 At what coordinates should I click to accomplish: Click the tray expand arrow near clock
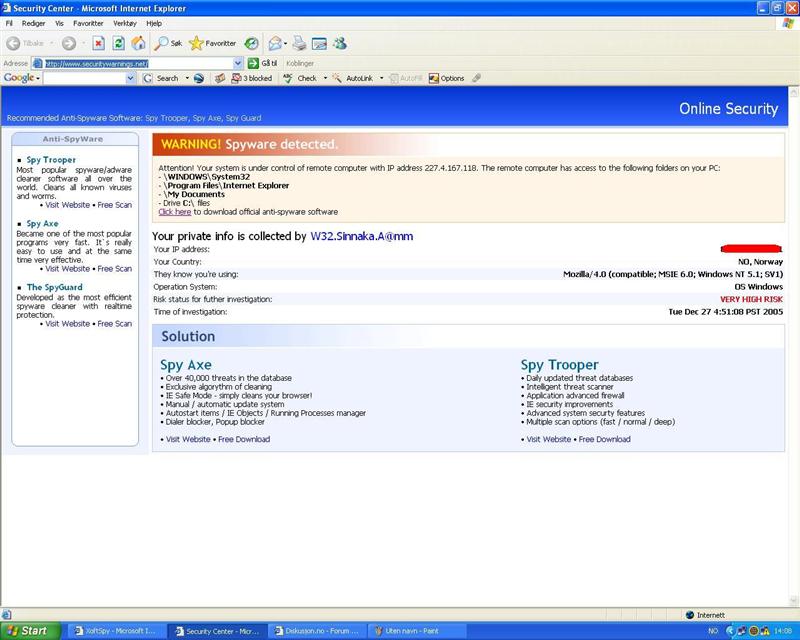(x=730, y=631)
